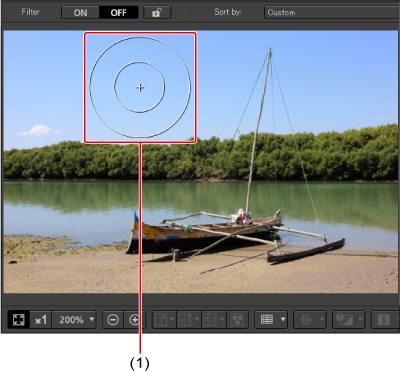
Task: Select the side-by-side comparison layout icon
Action: coord(189,320)
